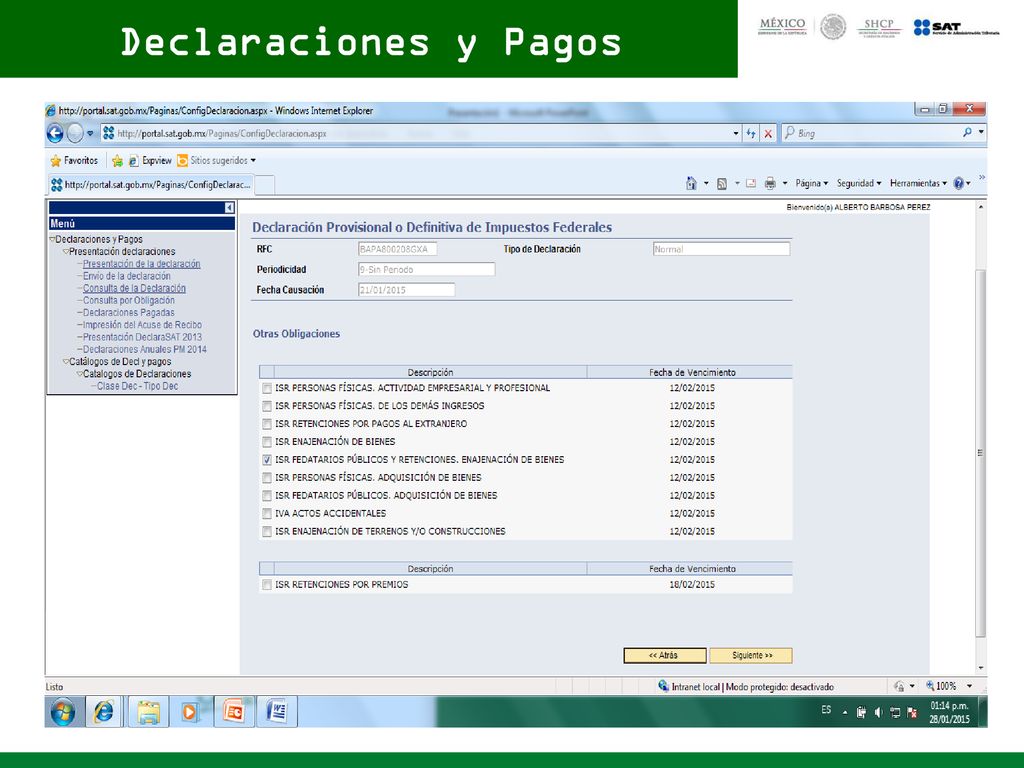Click the Home page icon
The image size is (1024, 768).
[691, 184]
